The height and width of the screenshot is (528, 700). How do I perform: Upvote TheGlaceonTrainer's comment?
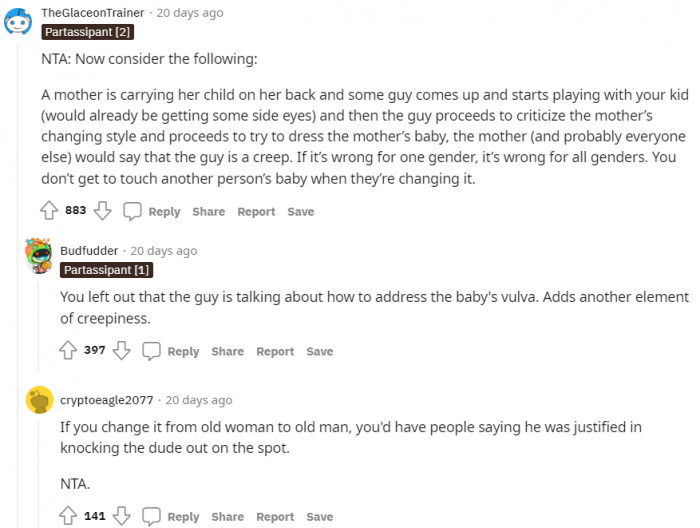coord(49,211)
